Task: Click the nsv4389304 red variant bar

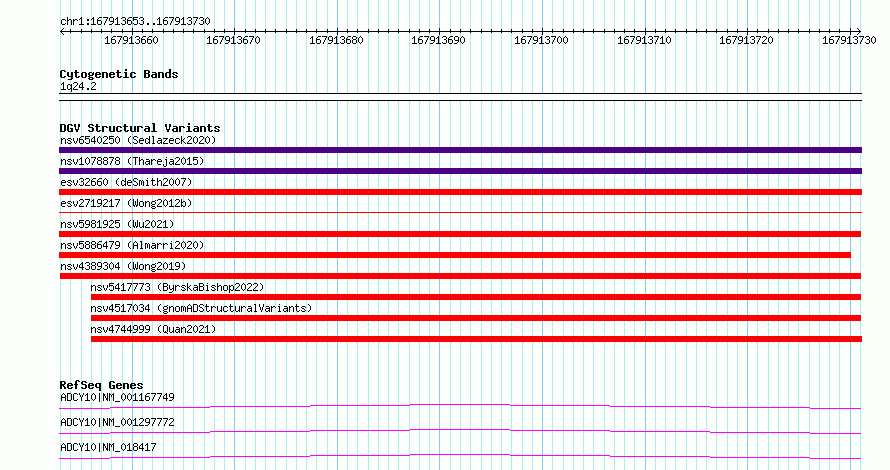Action: (460, 276)
